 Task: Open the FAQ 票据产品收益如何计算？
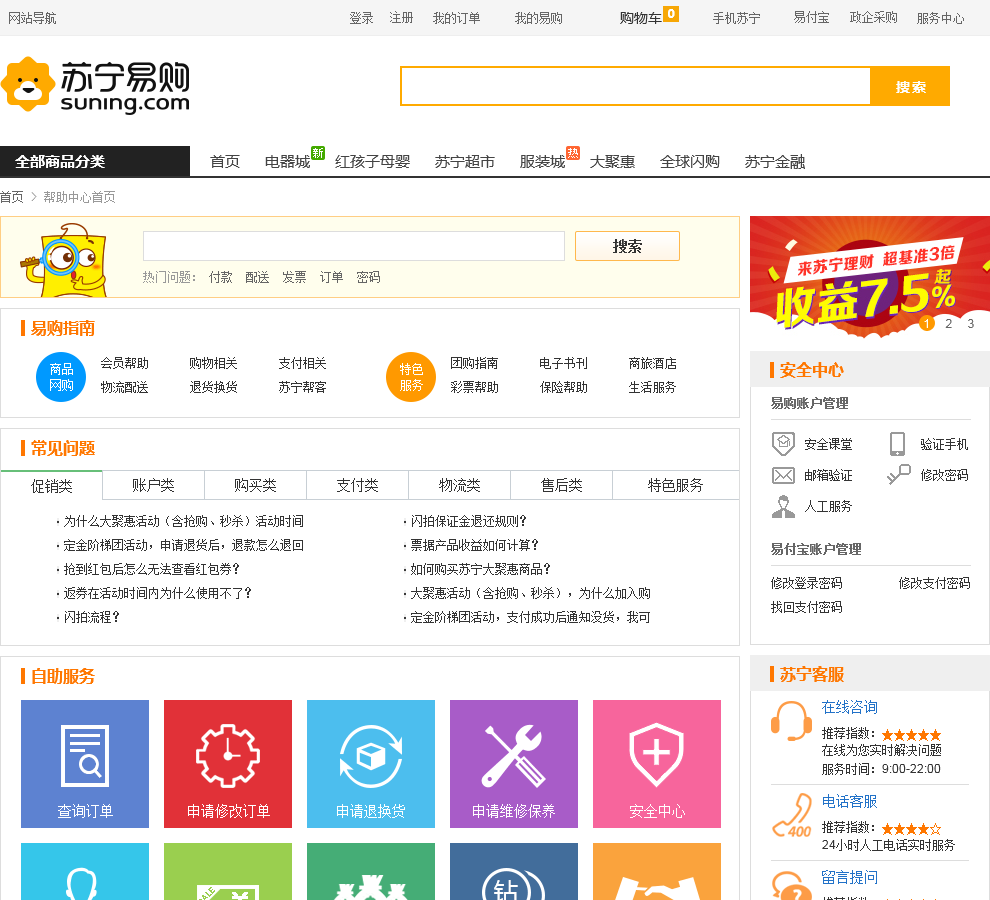click(x=474, y=545)
